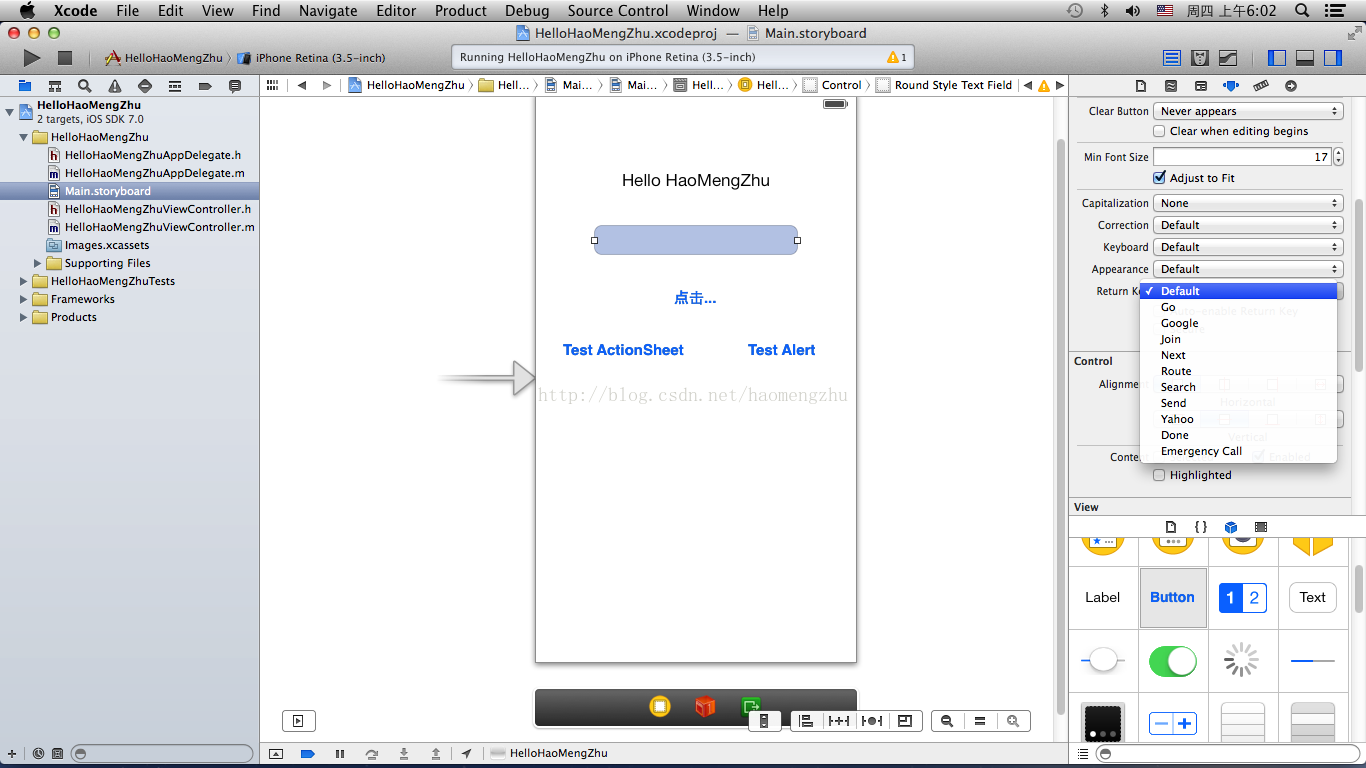The height and width of the screenshot is (768, 1366).
Task: Show the Size inspector ruler icon
Action: pyautogui.click(x=1261, y=86)
